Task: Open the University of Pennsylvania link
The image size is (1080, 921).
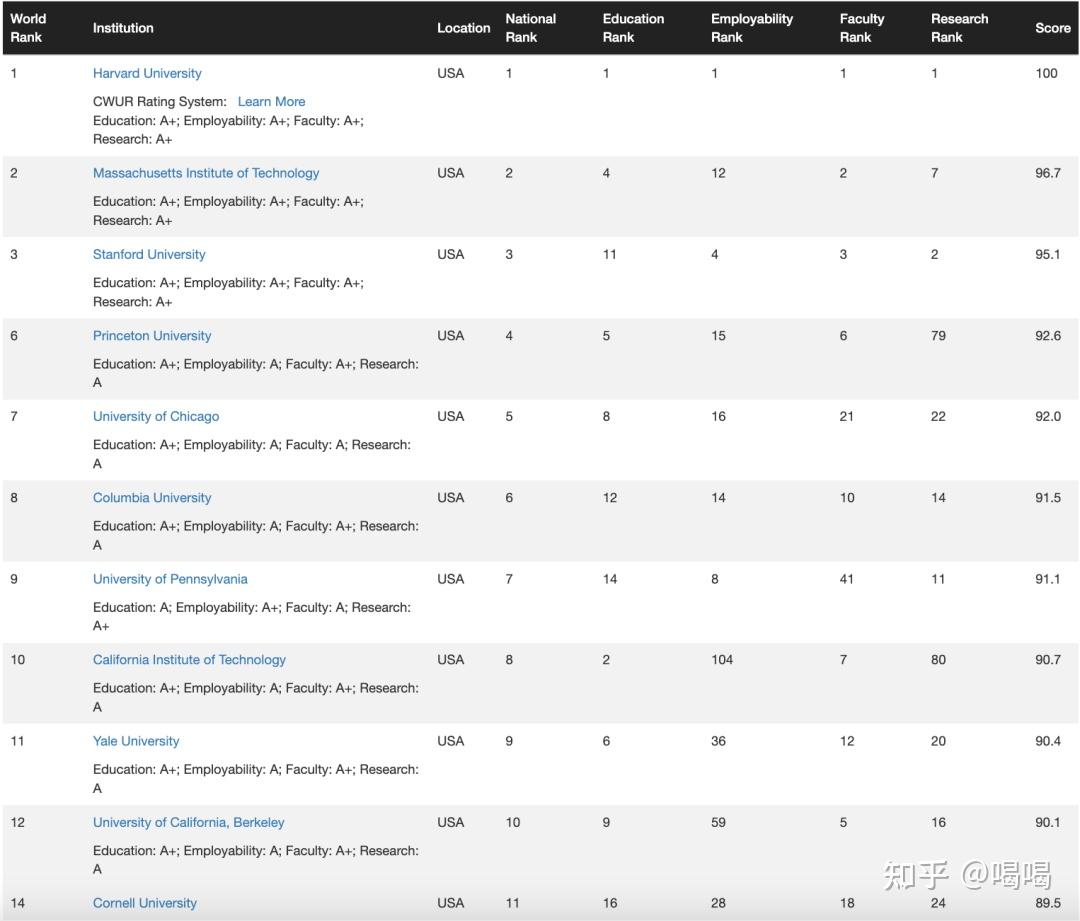Action: click(170, 579)
